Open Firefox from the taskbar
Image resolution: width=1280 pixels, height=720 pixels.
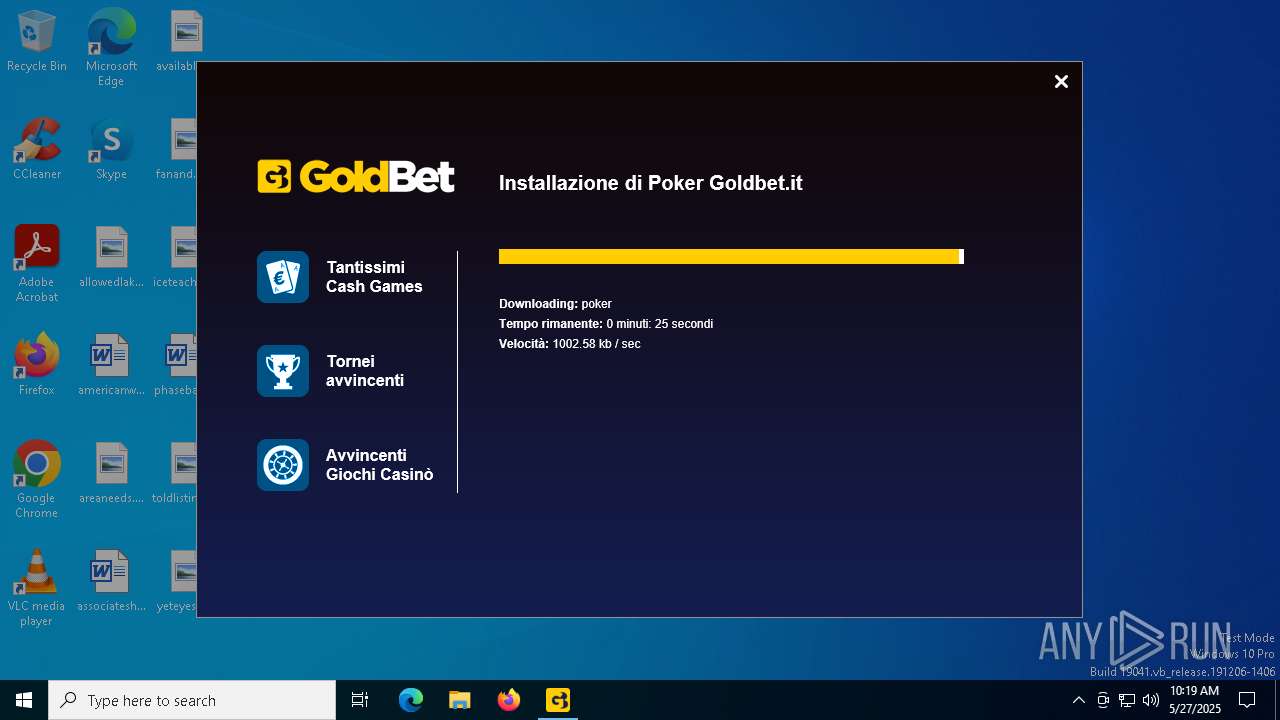(x=509, y=700)
